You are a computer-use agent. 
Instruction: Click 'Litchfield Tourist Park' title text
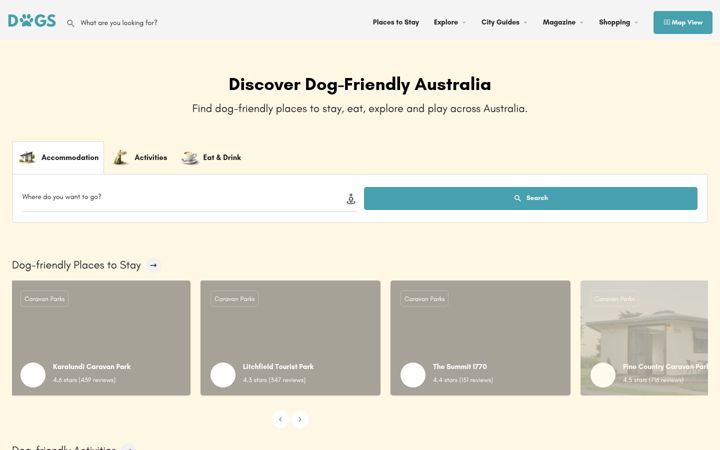278,366
